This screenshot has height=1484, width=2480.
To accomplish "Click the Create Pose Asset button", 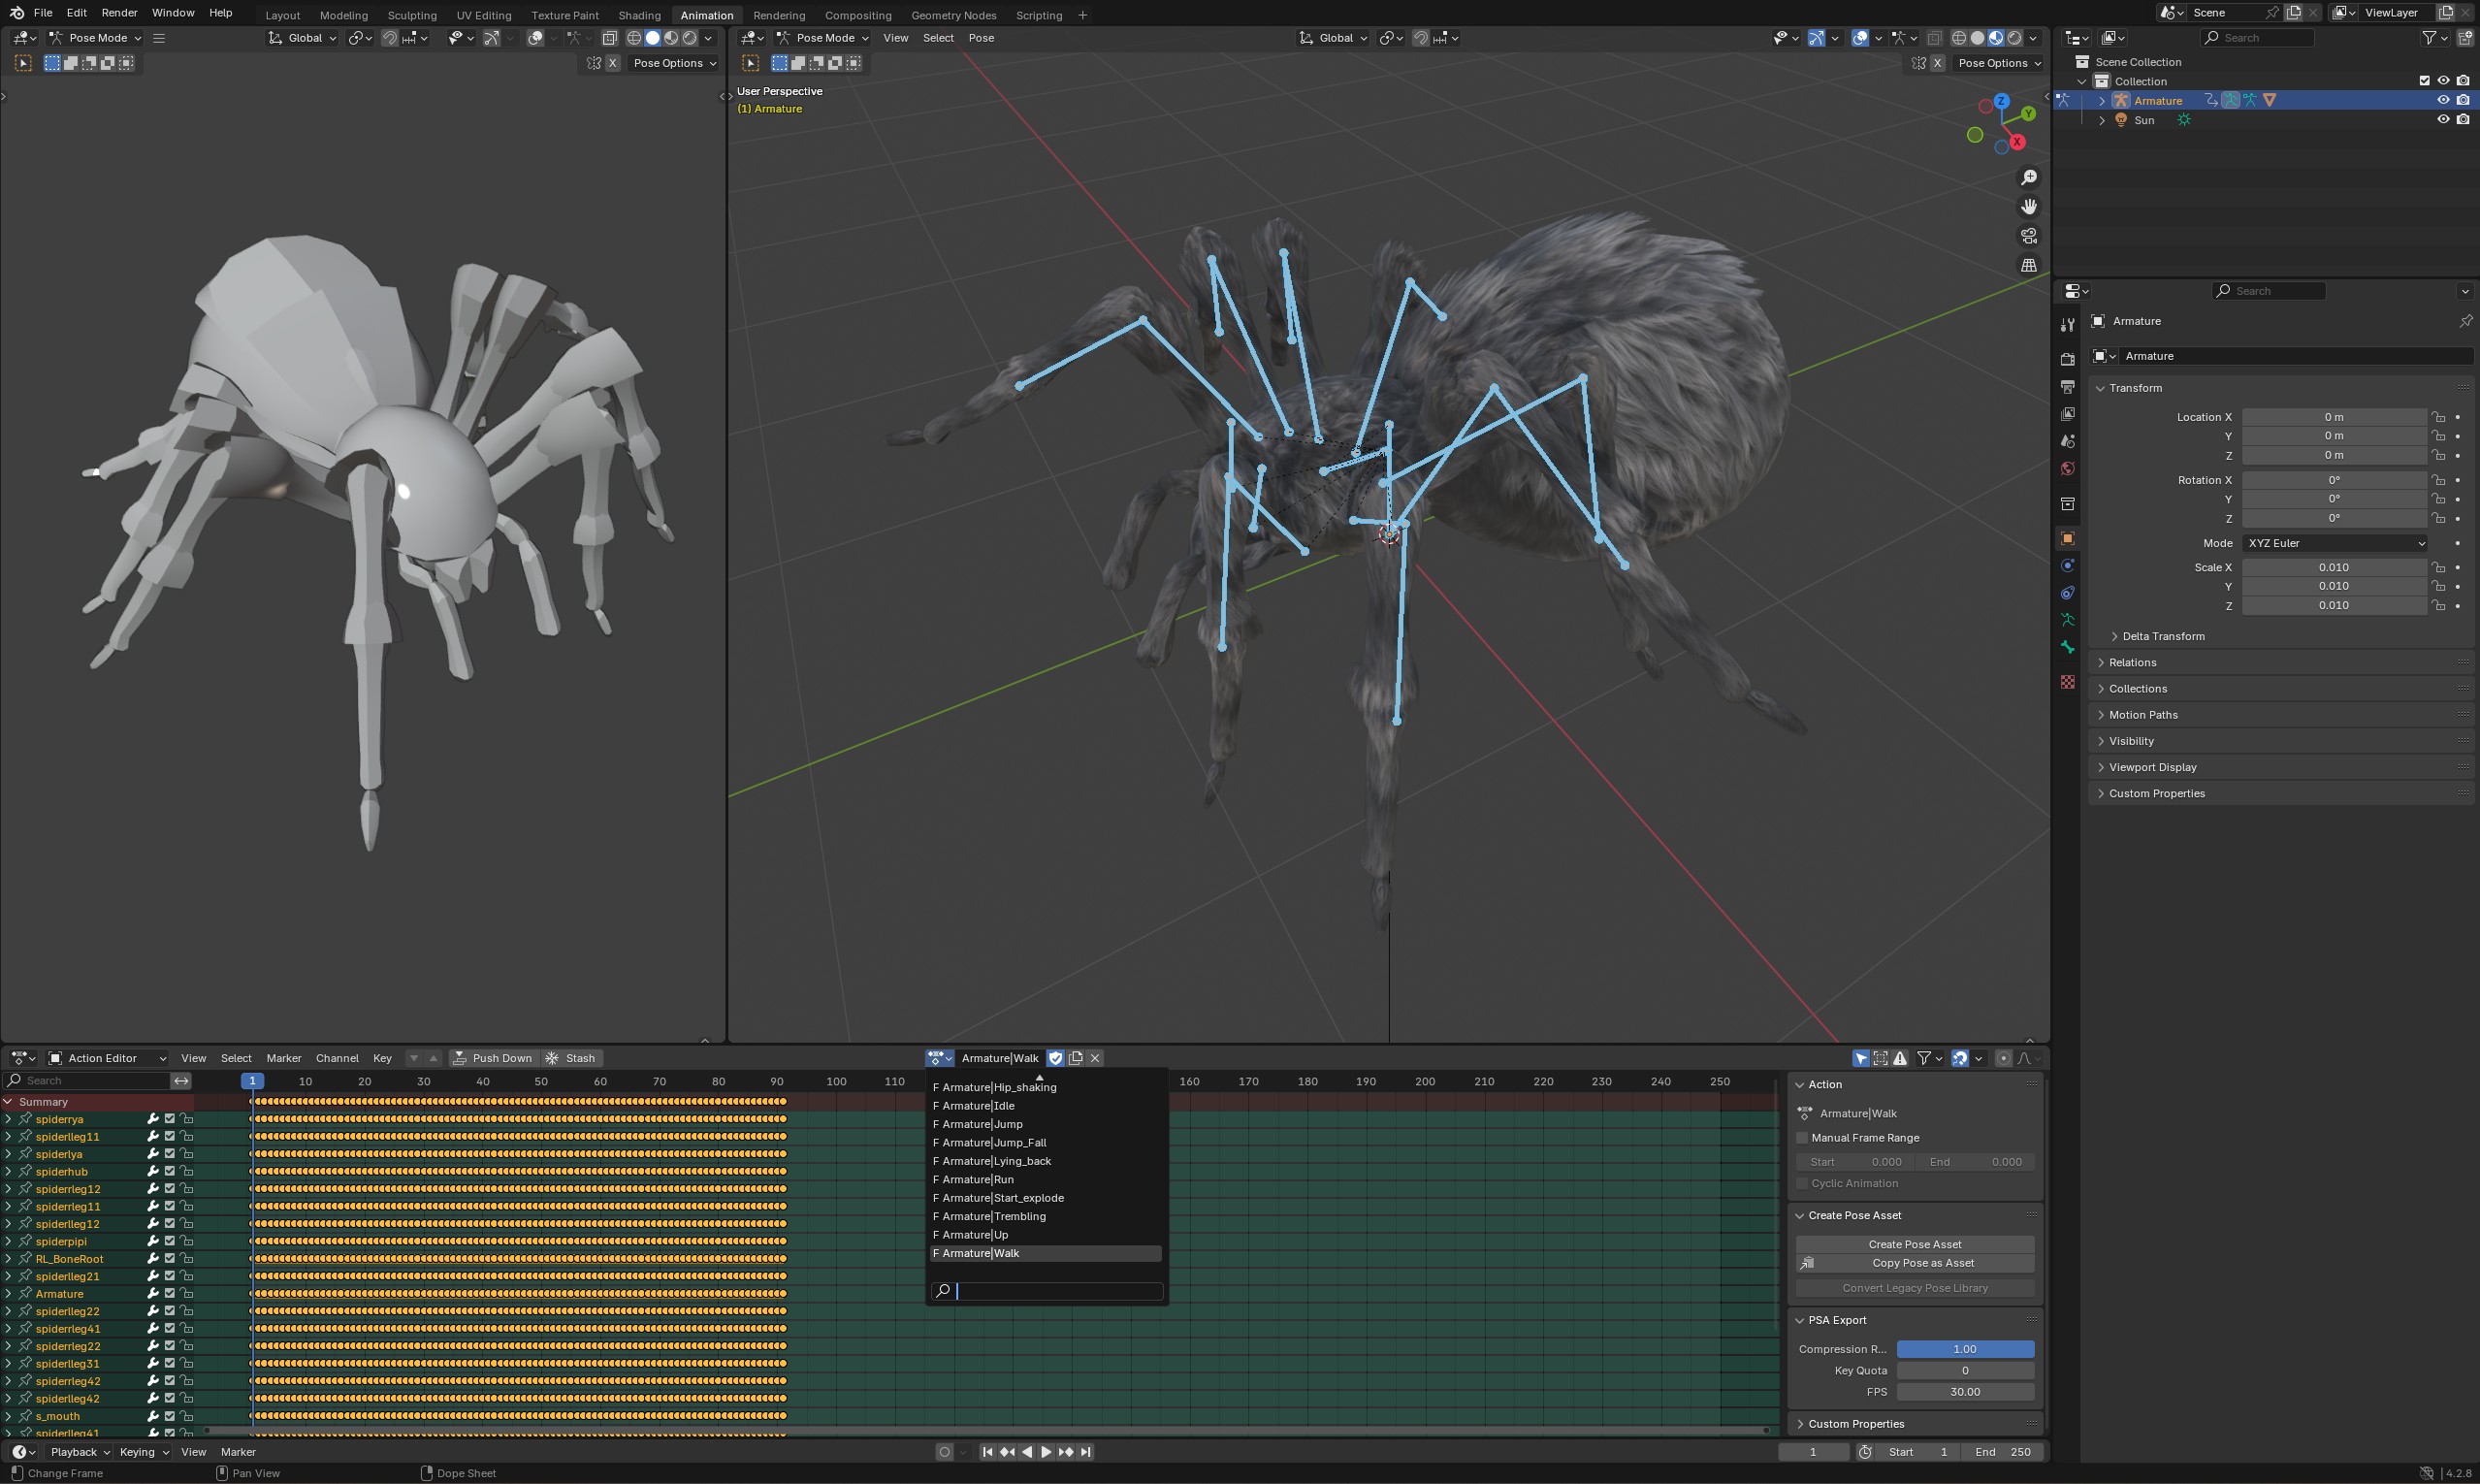I will coord(1914,1243).
